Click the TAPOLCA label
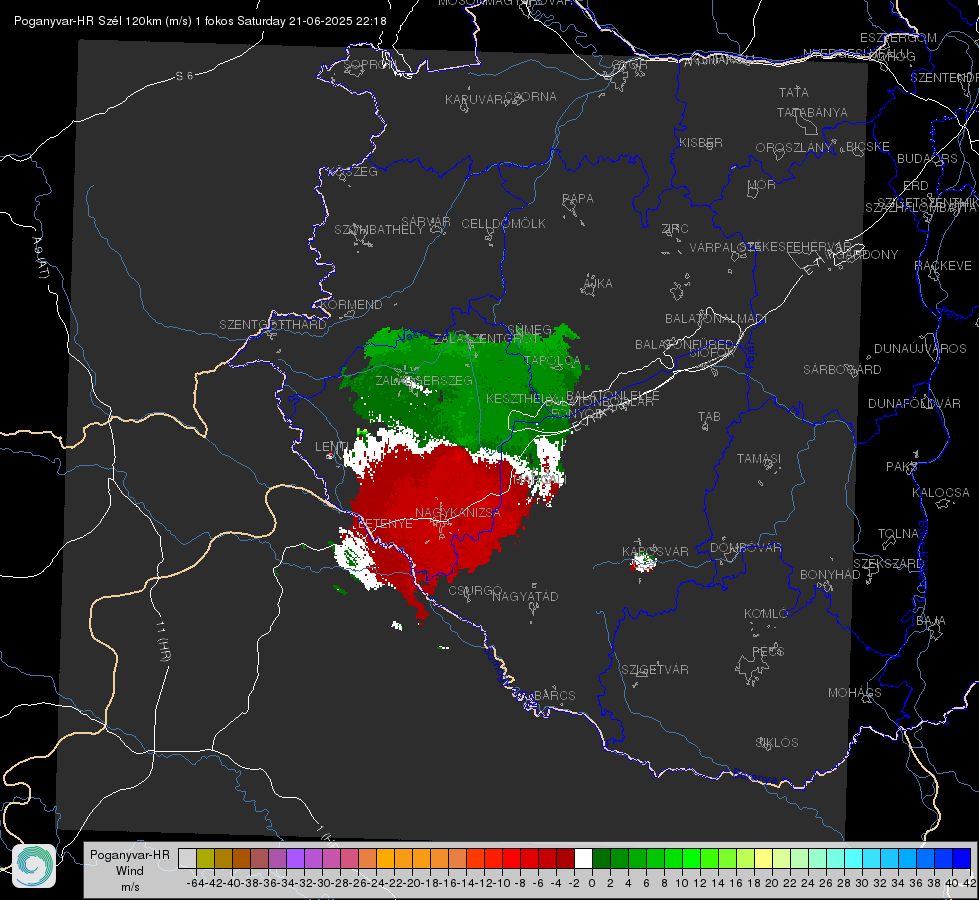This screenshot has width=979, height=900. coord(553,361)
